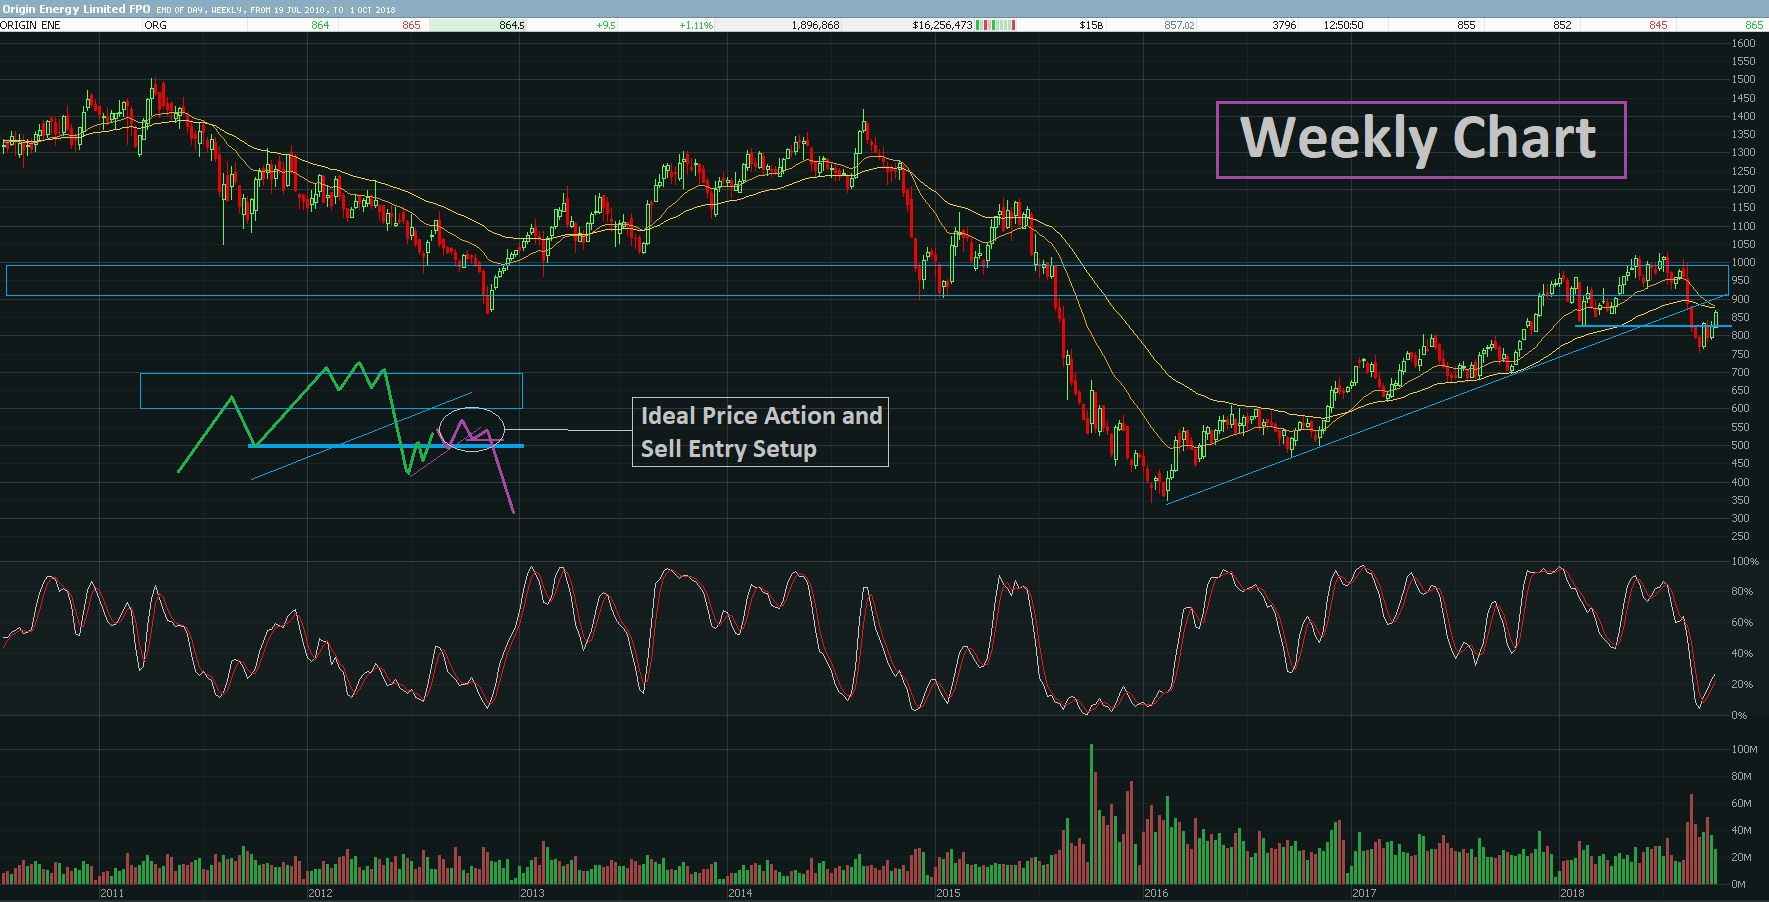Click the "2014" year label on the time axis
Screen dimensions: 1769x902
(x=740, y=893)
